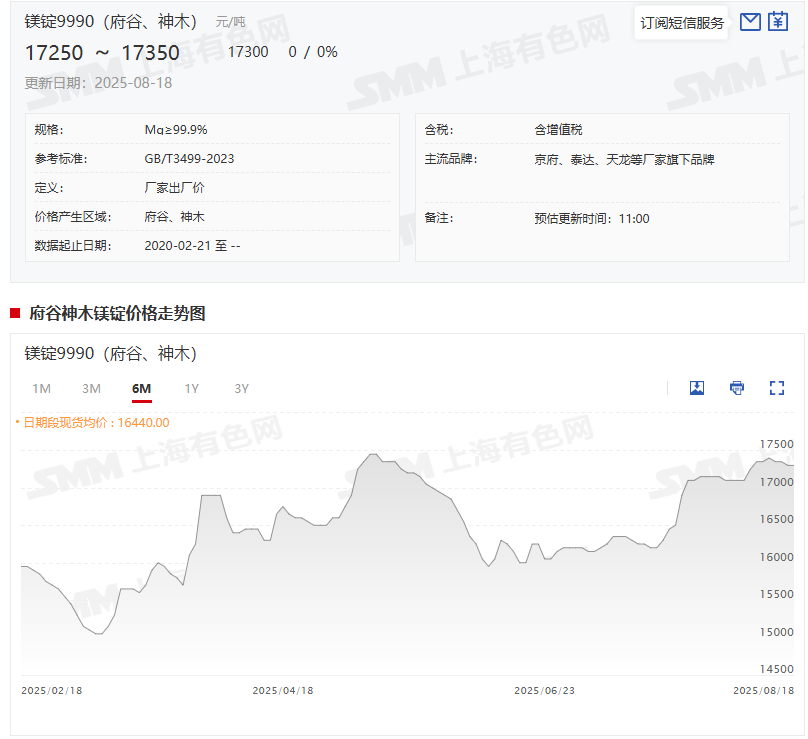
Task: Save the chart as an image
Action: pyautogui.click(x=697, y=388)
